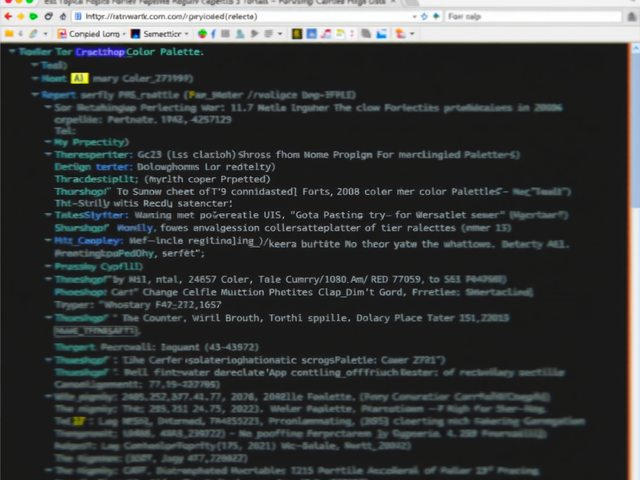Click the yellow highlighted 'Al' label
Viewport: 640px width, 480px height.
click(80, 78)
